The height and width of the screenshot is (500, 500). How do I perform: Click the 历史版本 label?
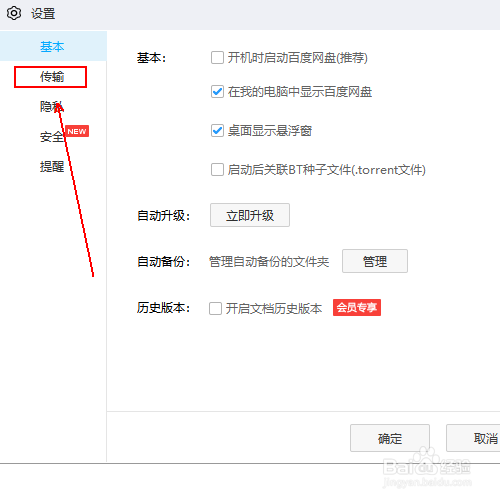(164, 308)
